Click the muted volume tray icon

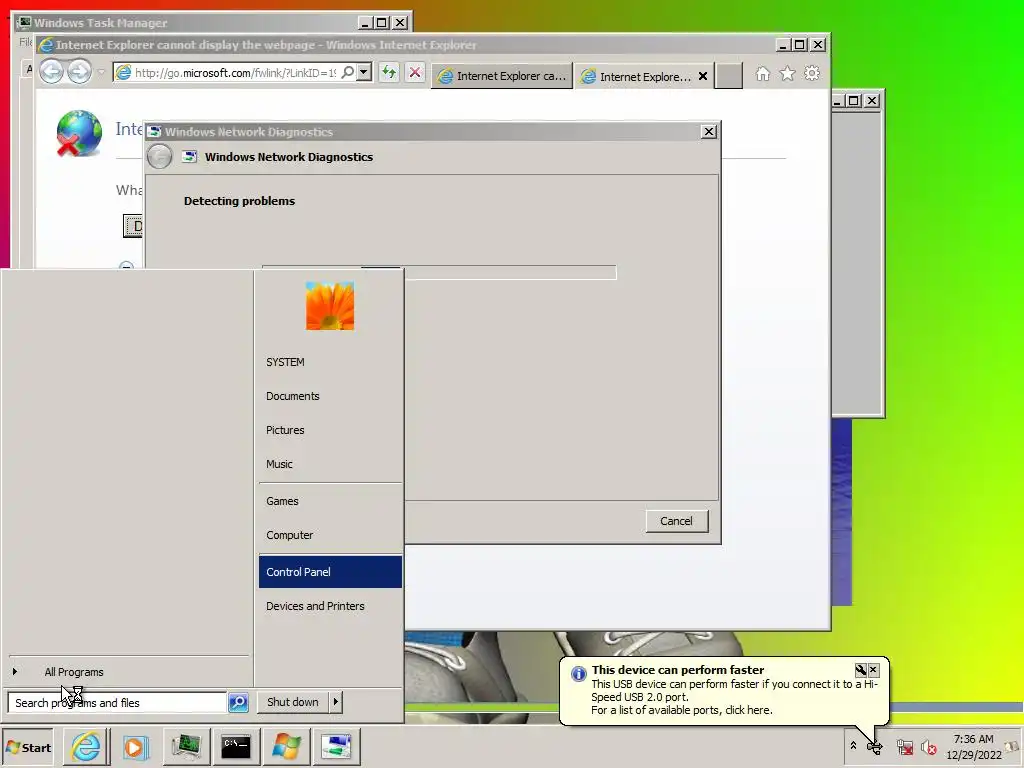[x=928, y=747]
